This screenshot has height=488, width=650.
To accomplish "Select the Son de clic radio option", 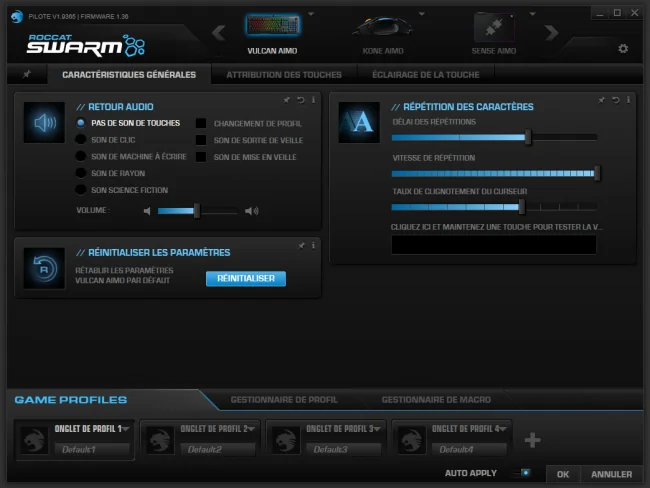I will (81, 140).
